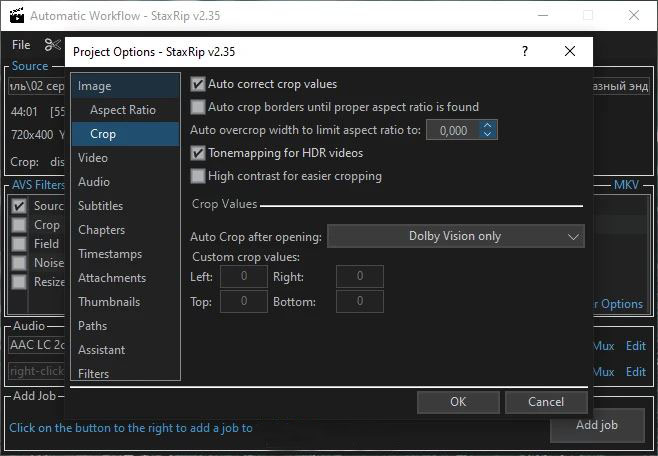Image resolution: width=658 pixels, height=456 pixels.
Task: Click the AVS Filters section link
Action: click(38, 185)
